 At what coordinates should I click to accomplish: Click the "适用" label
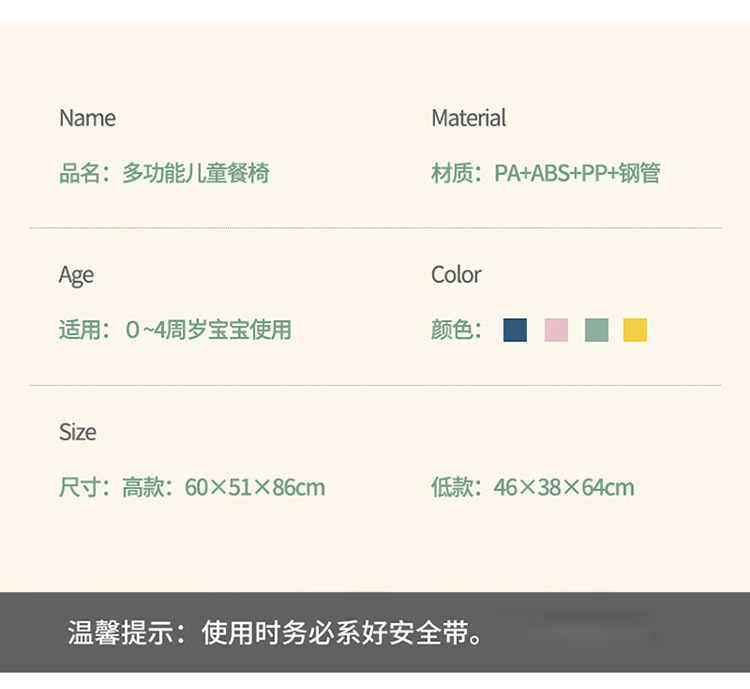coord(80,330)
